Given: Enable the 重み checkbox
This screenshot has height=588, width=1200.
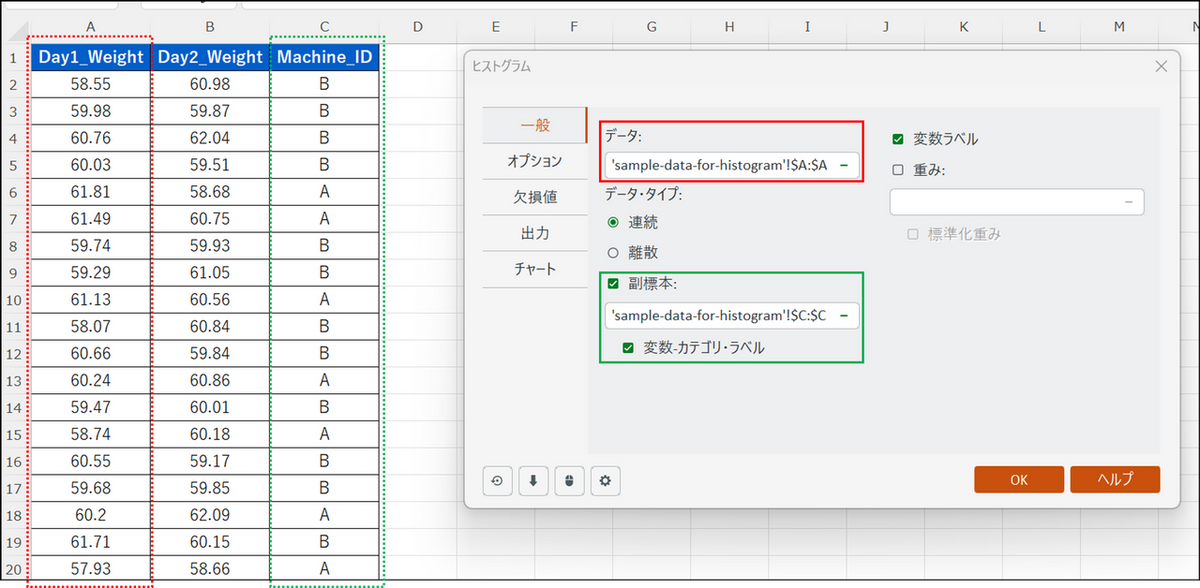Looking at the screenshot, I should 898,170.
